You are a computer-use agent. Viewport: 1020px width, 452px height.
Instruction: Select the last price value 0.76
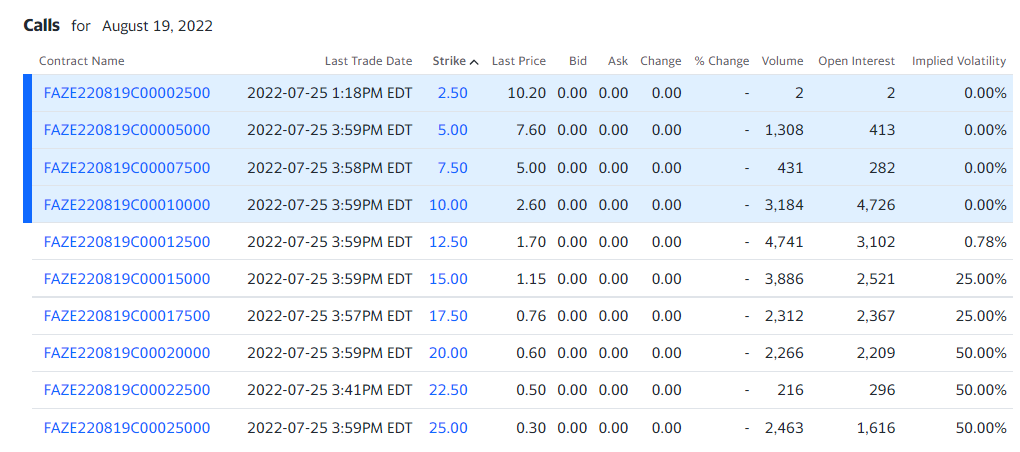(x=531, y=316)
